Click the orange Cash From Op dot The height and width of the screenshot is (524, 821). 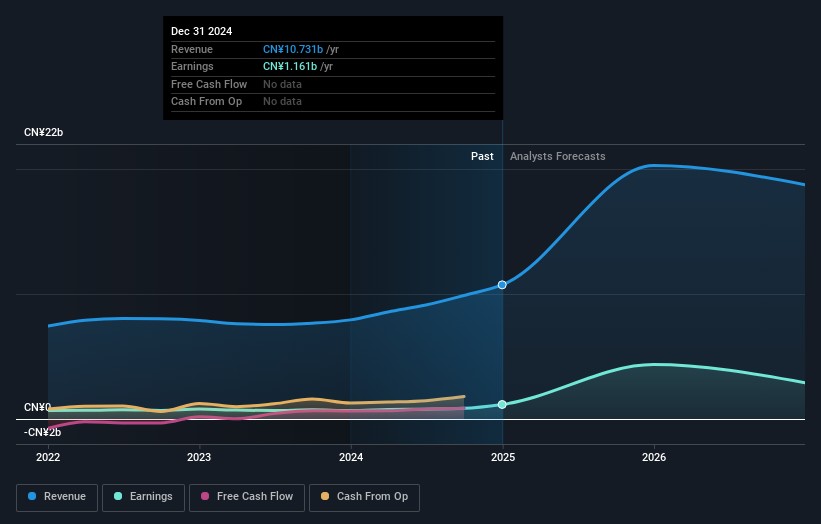pyautogui.click(x=325, y=497)
